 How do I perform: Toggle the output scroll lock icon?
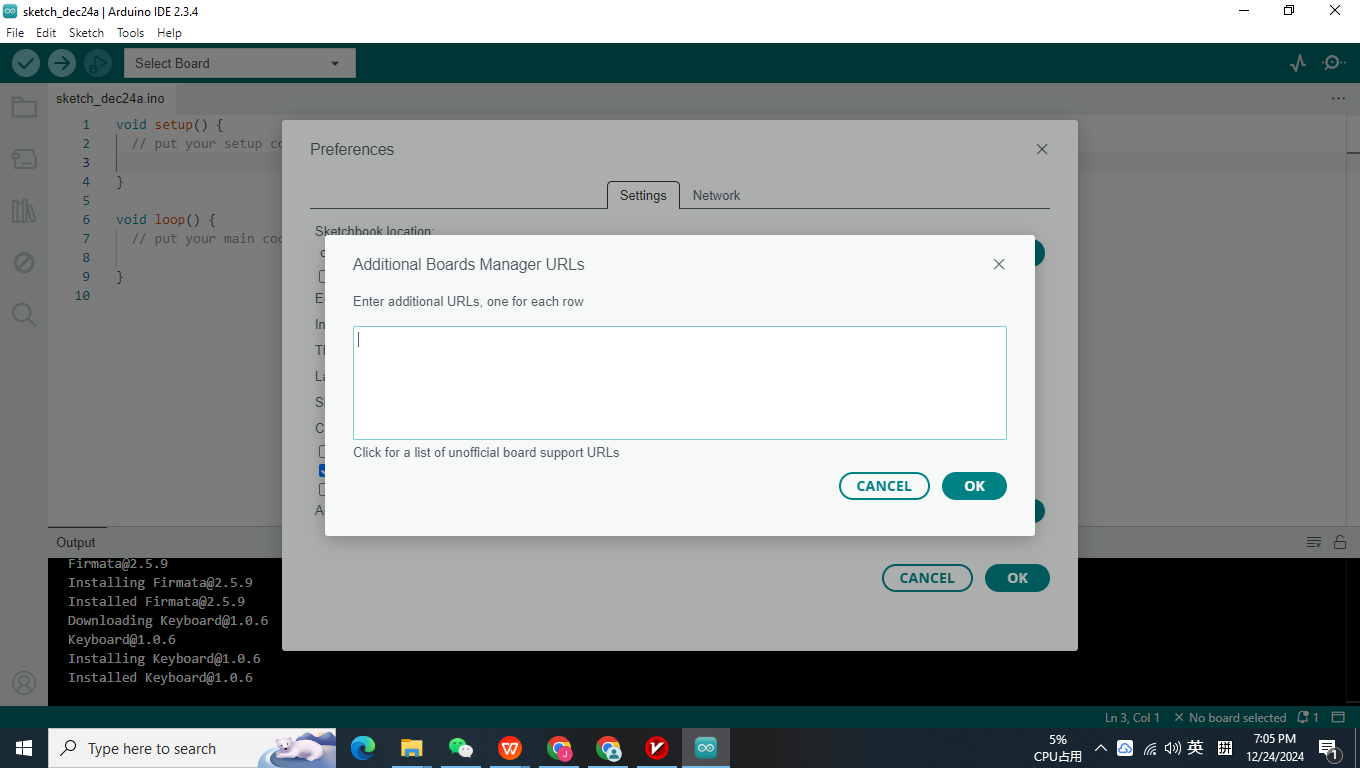(x=1340, y=542)
